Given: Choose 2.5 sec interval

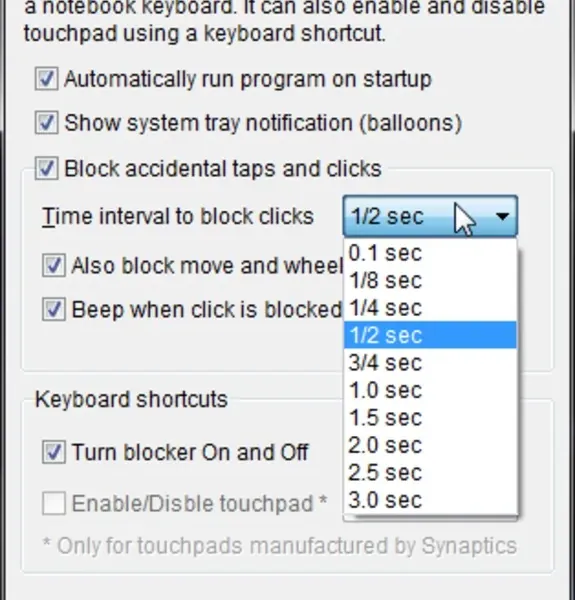Looking at the screenshot, I should [x=430, y=473].
